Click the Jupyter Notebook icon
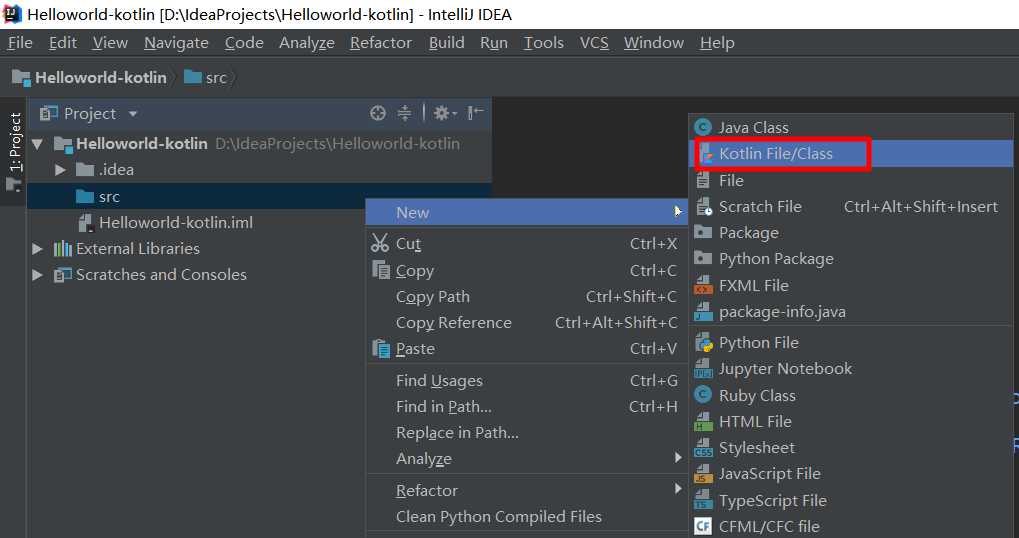The width and height of the screenshot is (1019, 538). pos(703,369)
